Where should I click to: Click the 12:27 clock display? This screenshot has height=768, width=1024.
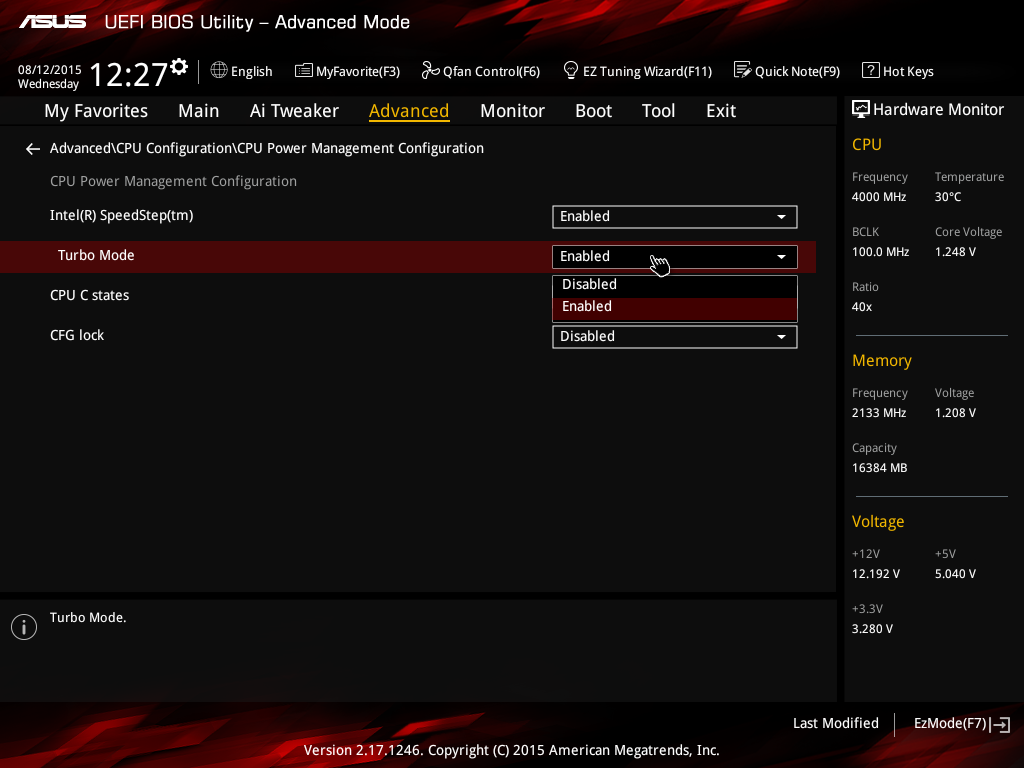(128, 74)
